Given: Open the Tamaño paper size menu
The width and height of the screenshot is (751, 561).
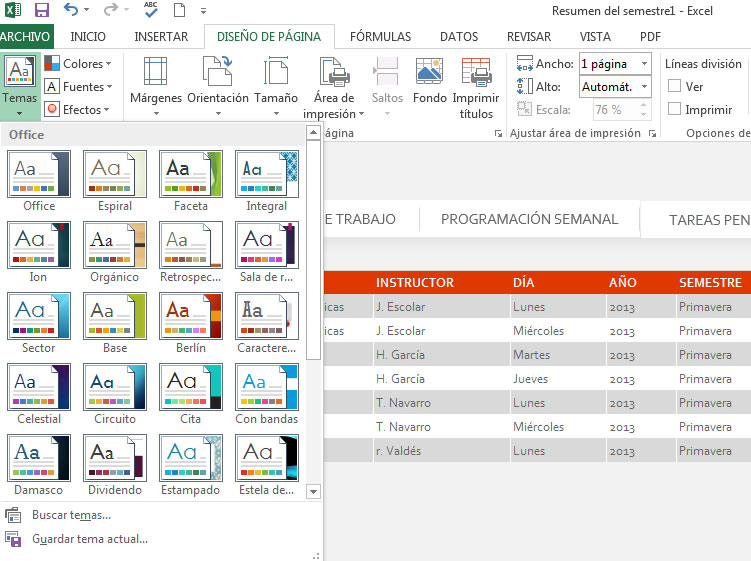Looking at the screenshot, I should 276,86.
